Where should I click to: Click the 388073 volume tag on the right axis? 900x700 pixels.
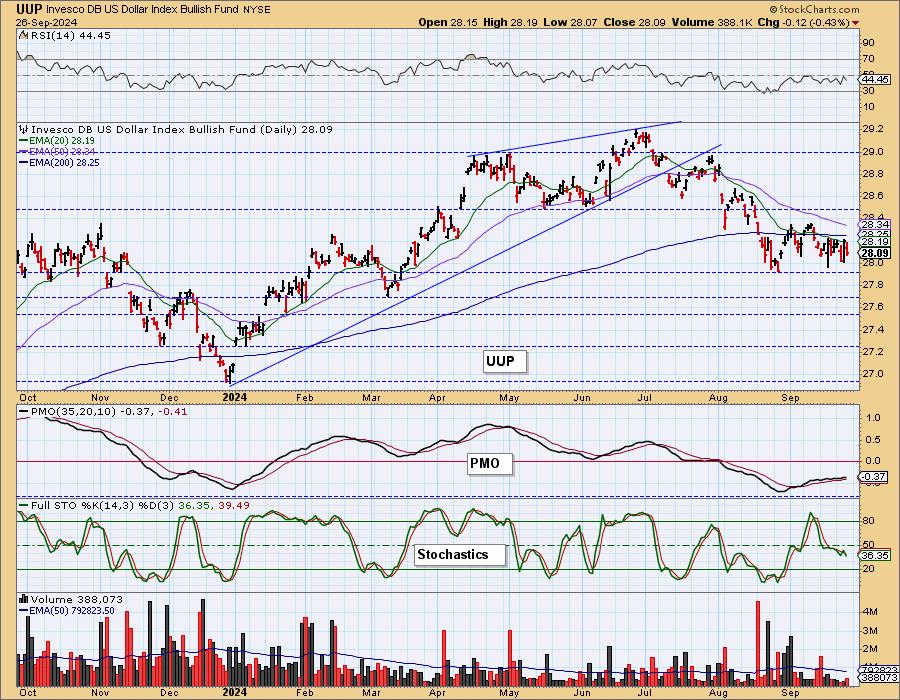(879, 678)
